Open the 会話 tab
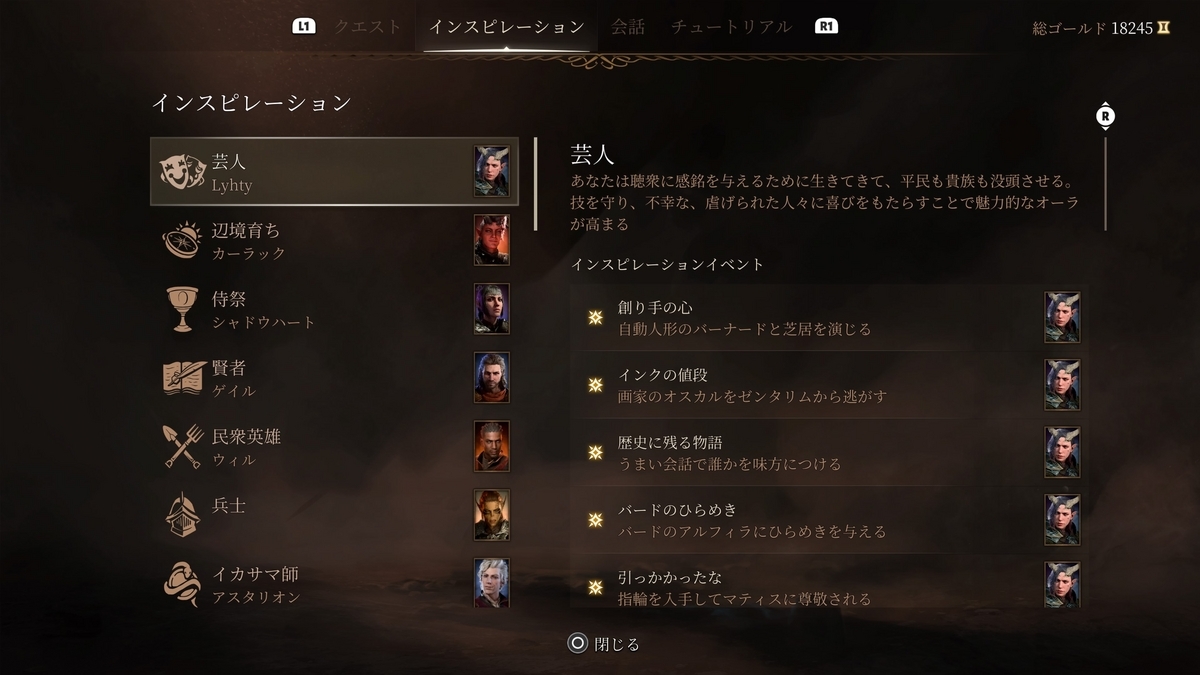 click(628, 27)
